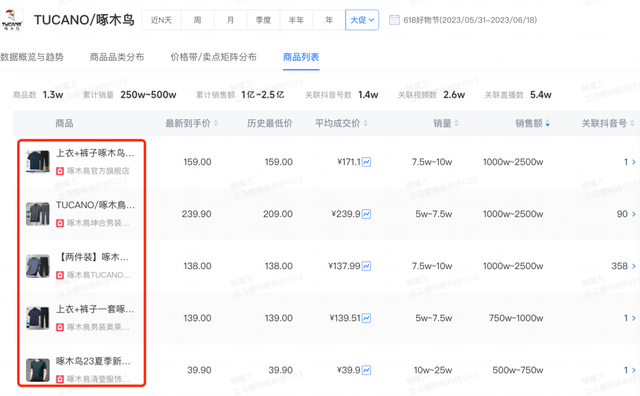
Task: Expand linked accounts arrow in 上衣+裤子一套 row
Action: click(x=633, y=318)
